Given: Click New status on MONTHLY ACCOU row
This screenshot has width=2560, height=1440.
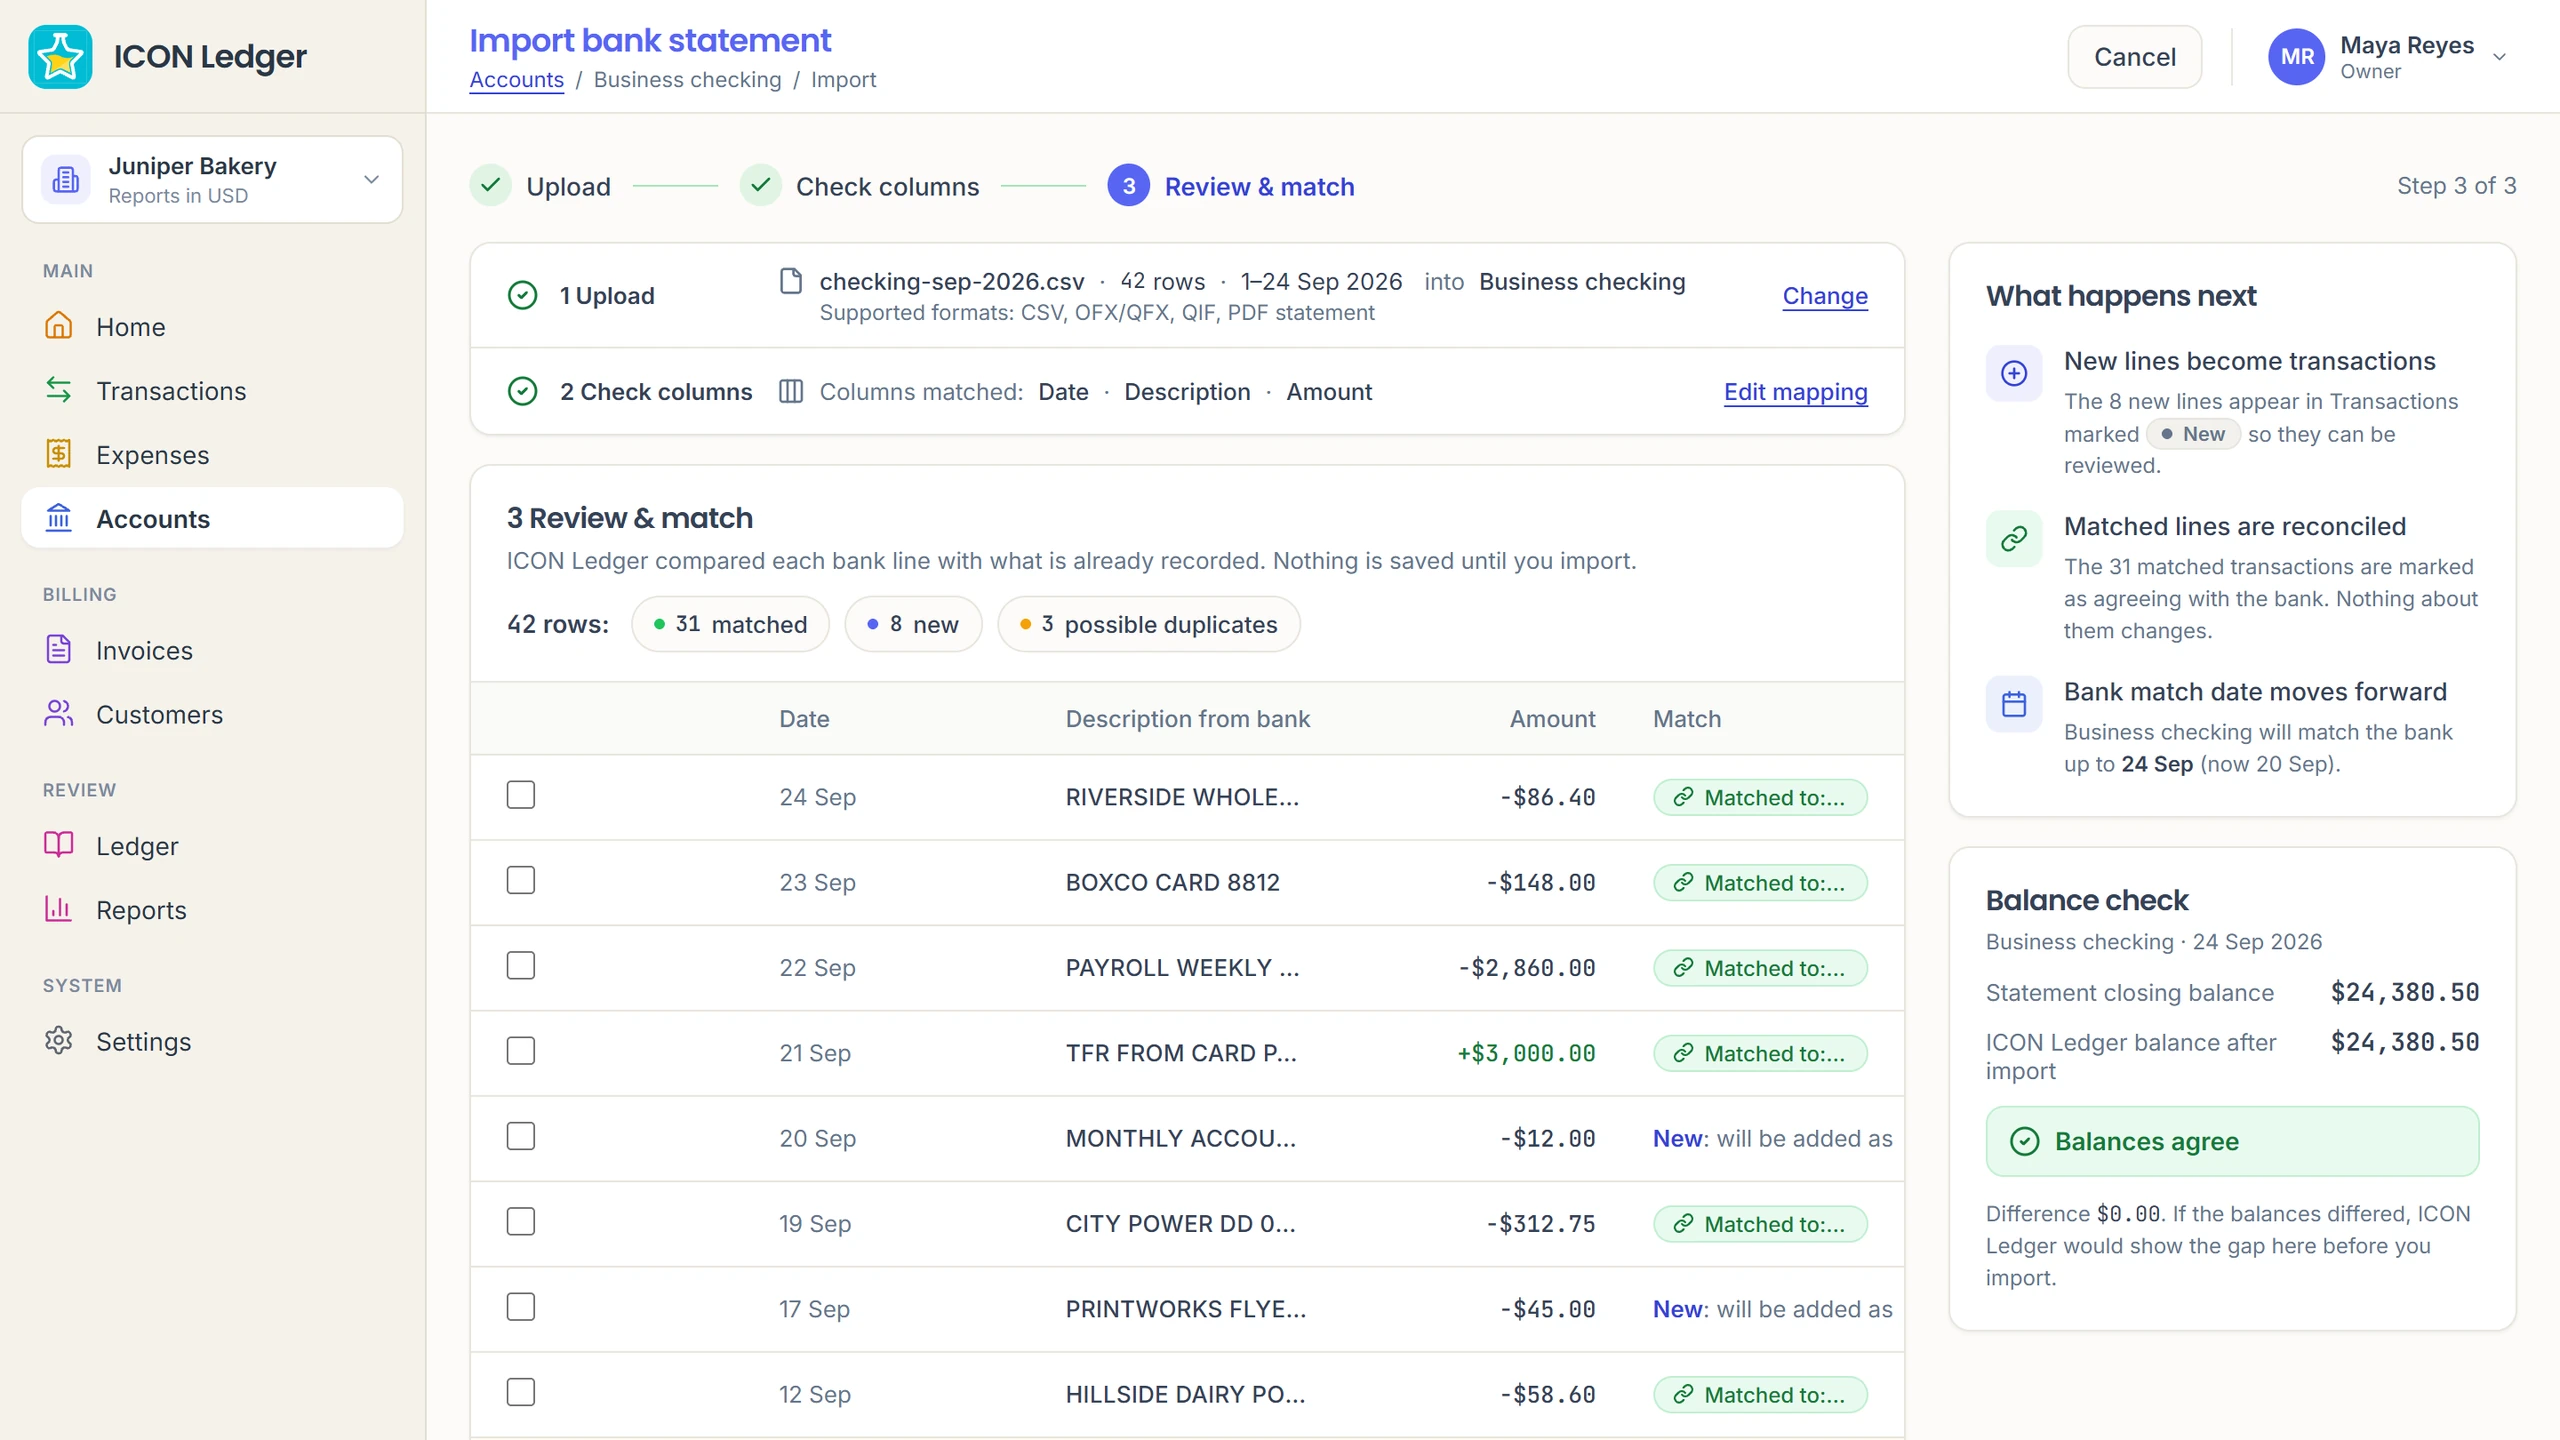Looking at the screenshot, I should [x=1772, y=1138].
